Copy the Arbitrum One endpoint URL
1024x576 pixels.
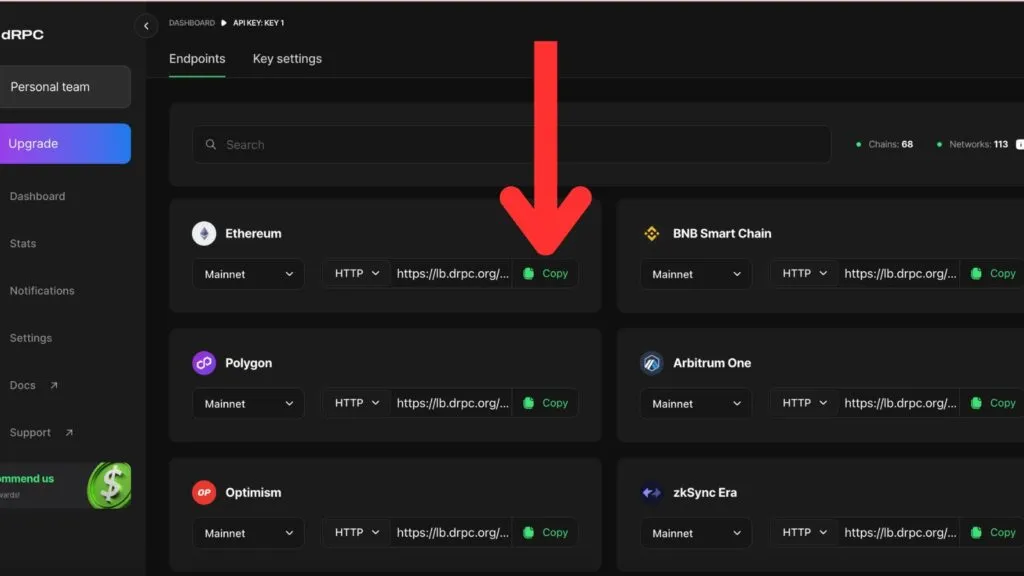pos(993,403)
